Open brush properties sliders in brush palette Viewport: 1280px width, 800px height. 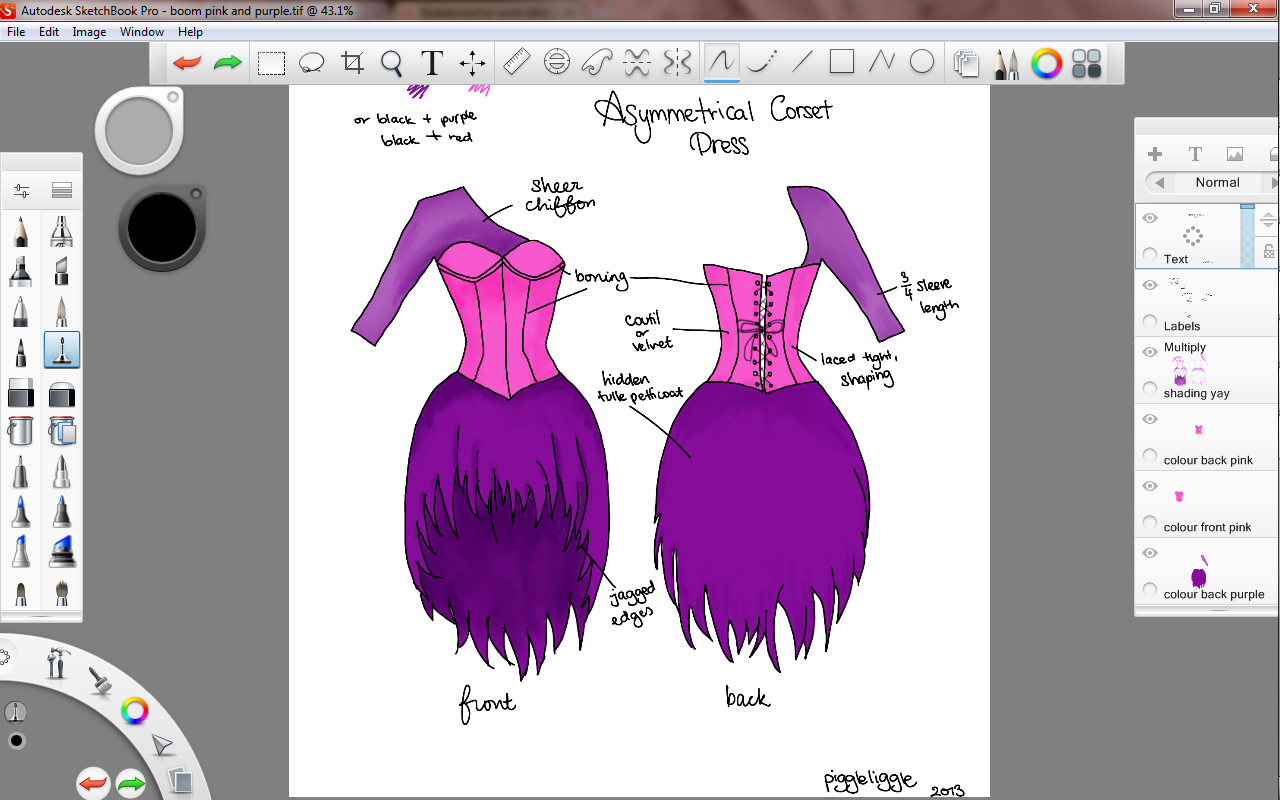coord(22,190)
